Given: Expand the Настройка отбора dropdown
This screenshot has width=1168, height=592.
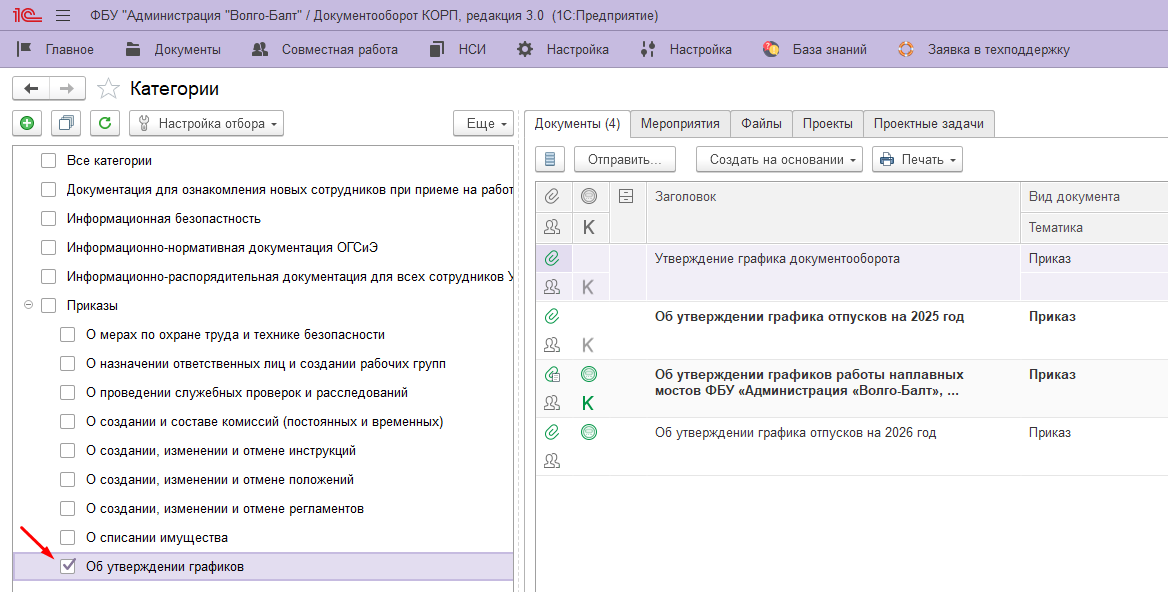Looking at the screenshot, I should [x=207, y=123].
